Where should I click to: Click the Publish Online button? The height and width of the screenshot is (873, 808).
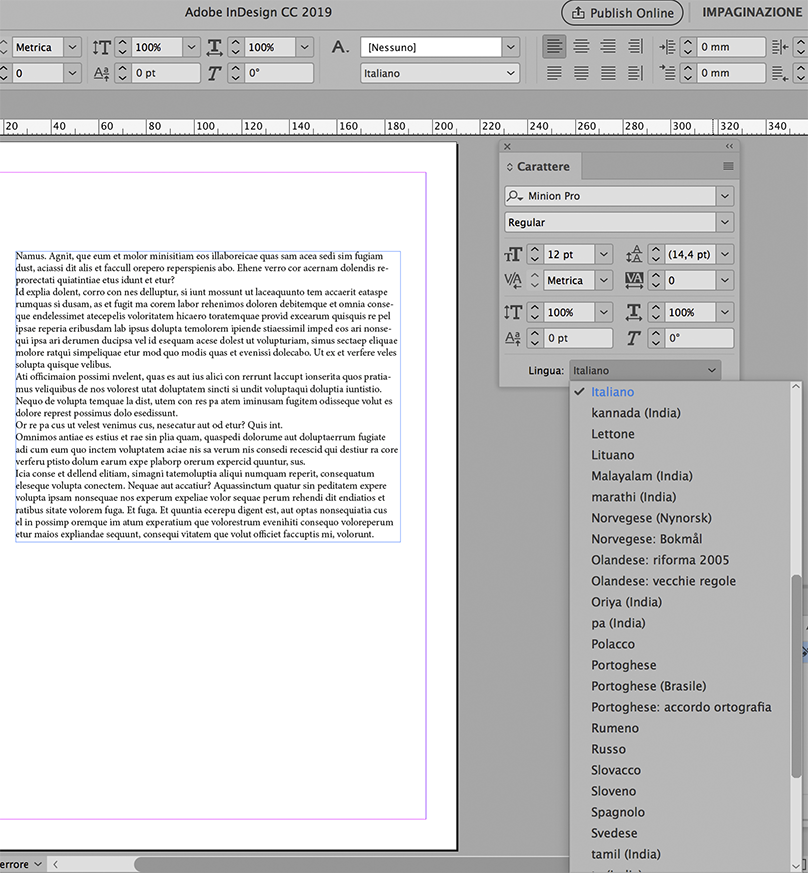pos(621,13)
